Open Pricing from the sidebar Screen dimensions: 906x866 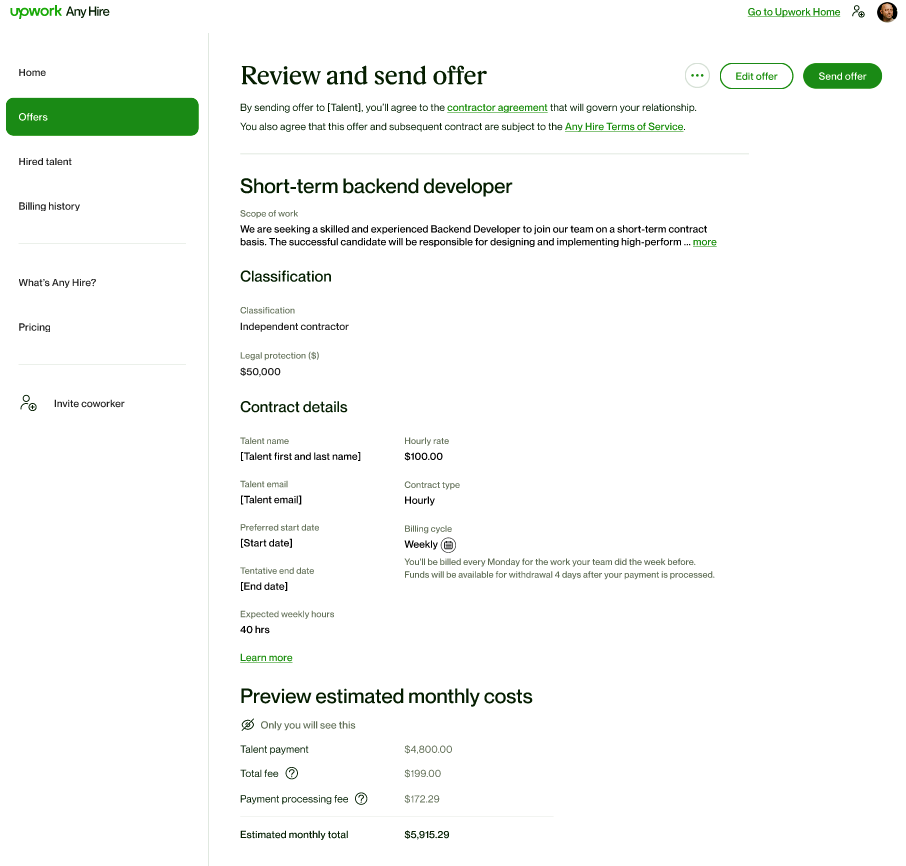pyautogui.click(x=34, y=327)
